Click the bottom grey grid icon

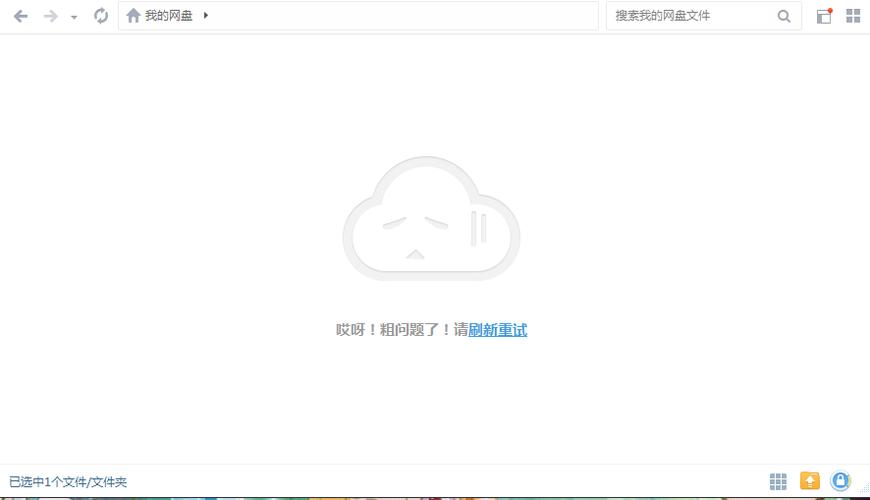coord(778,482)
